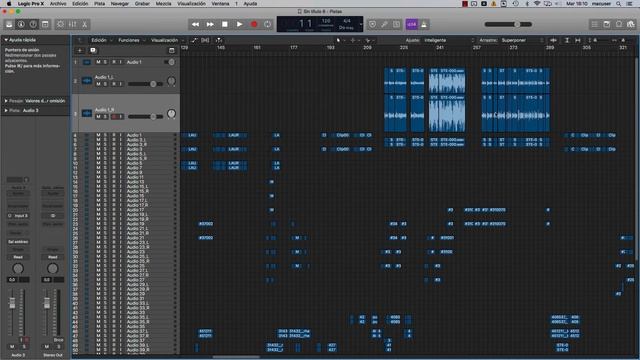Mute the Audio 3 channel strip
This screenshot has width=640, height=360.
[x=12, y=347]
